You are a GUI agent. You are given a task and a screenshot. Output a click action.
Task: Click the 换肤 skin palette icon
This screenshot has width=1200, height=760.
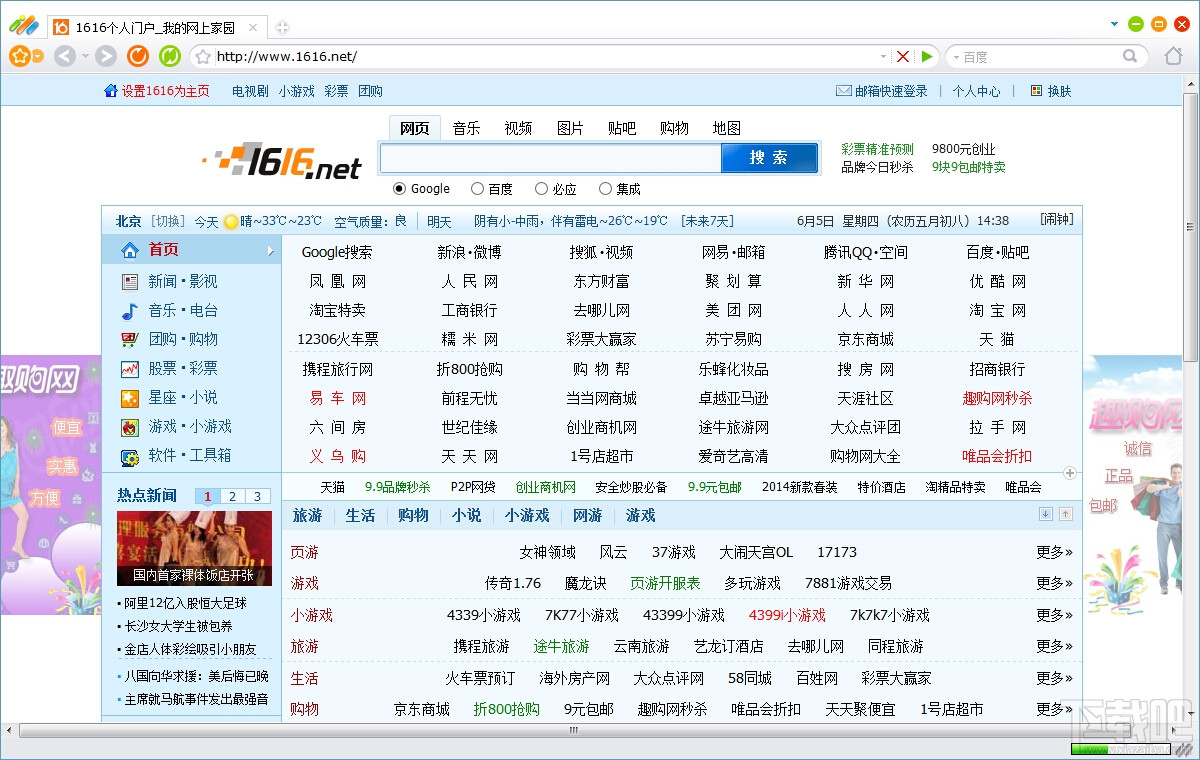point(1036,91)
